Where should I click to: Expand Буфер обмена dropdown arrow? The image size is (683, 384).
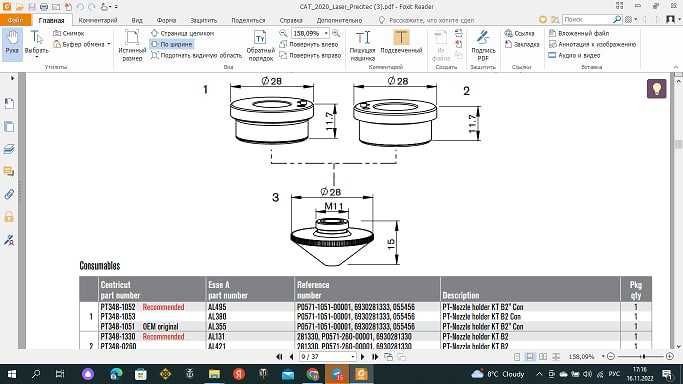[x=108, y=44]
